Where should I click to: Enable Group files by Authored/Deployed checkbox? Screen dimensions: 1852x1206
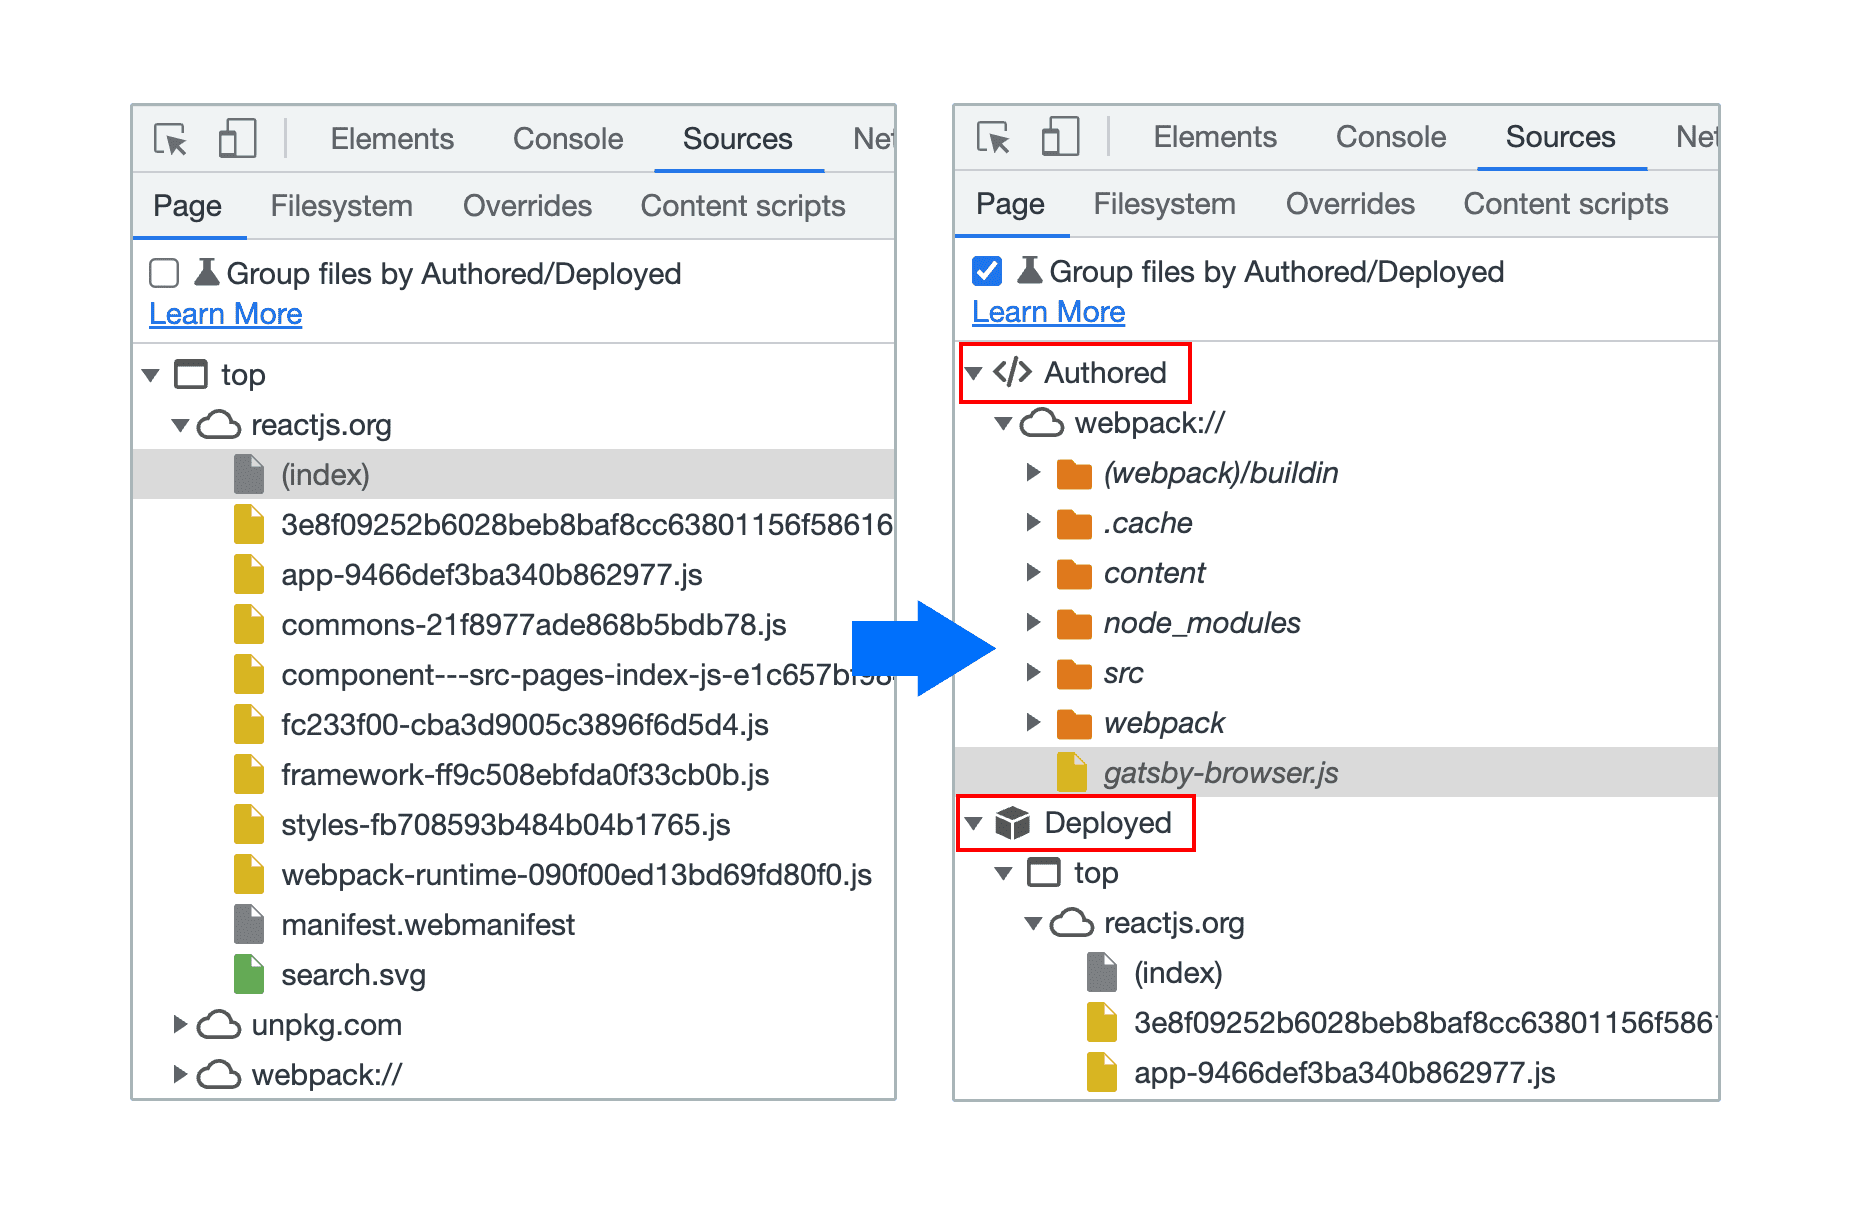click(x=163, y=271)
